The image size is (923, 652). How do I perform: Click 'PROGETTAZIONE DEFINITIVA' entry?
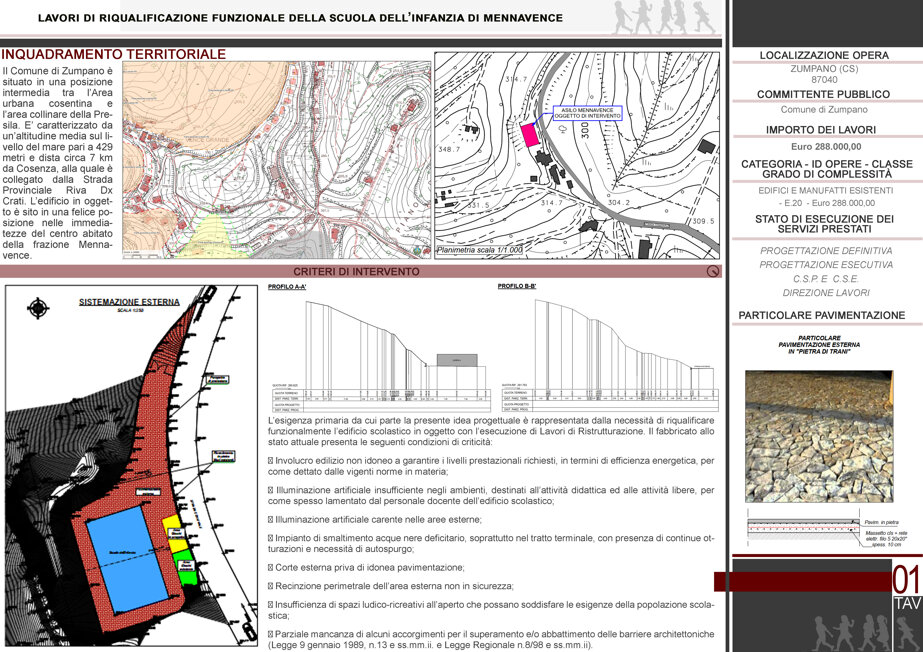coord(826,251)
